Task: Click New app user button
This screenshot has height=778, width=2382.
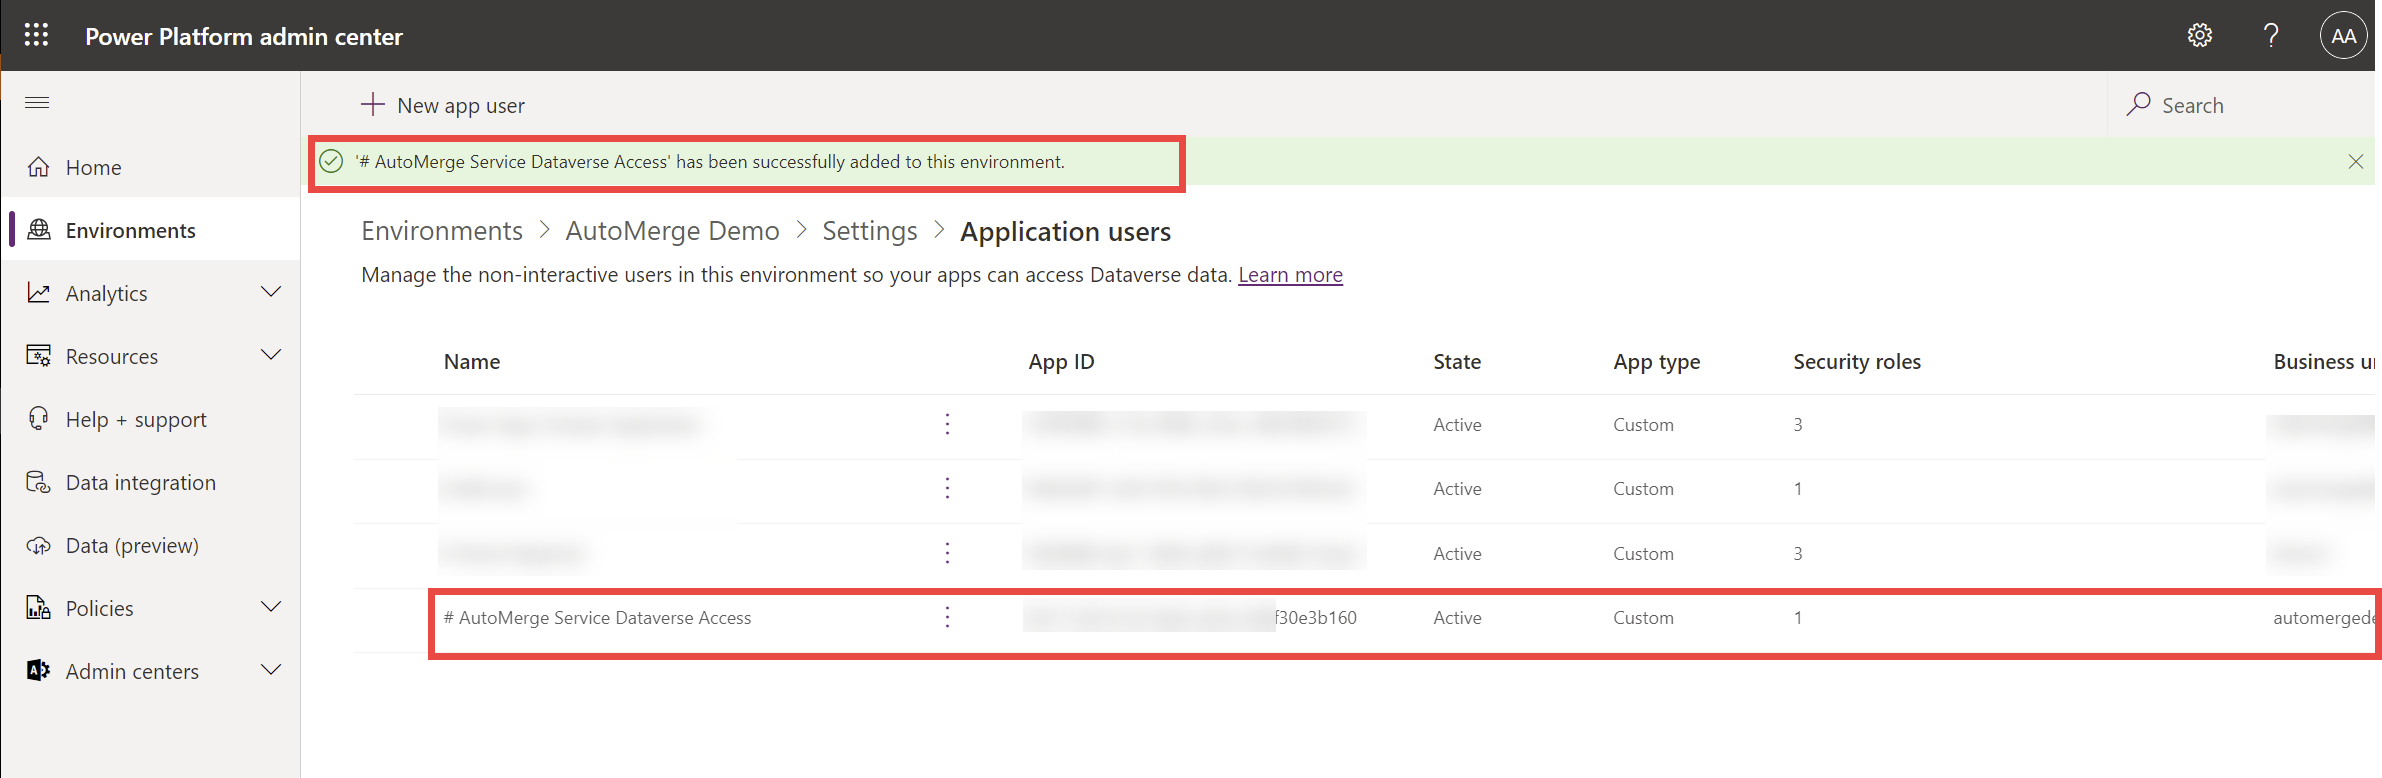Action: [x=442, y=105]
